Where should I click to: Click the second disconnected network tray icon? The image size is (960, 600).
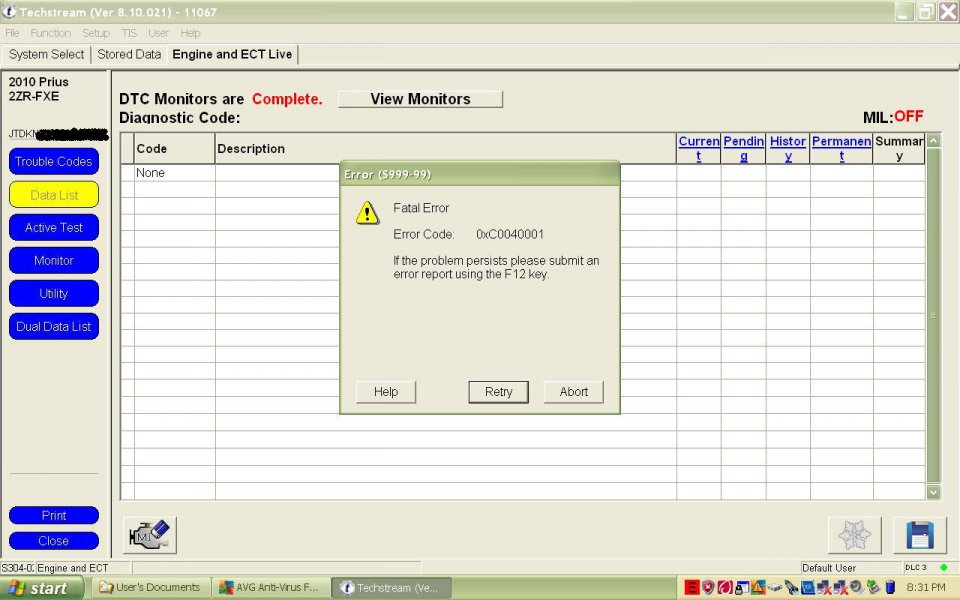(x=841, y=588)
